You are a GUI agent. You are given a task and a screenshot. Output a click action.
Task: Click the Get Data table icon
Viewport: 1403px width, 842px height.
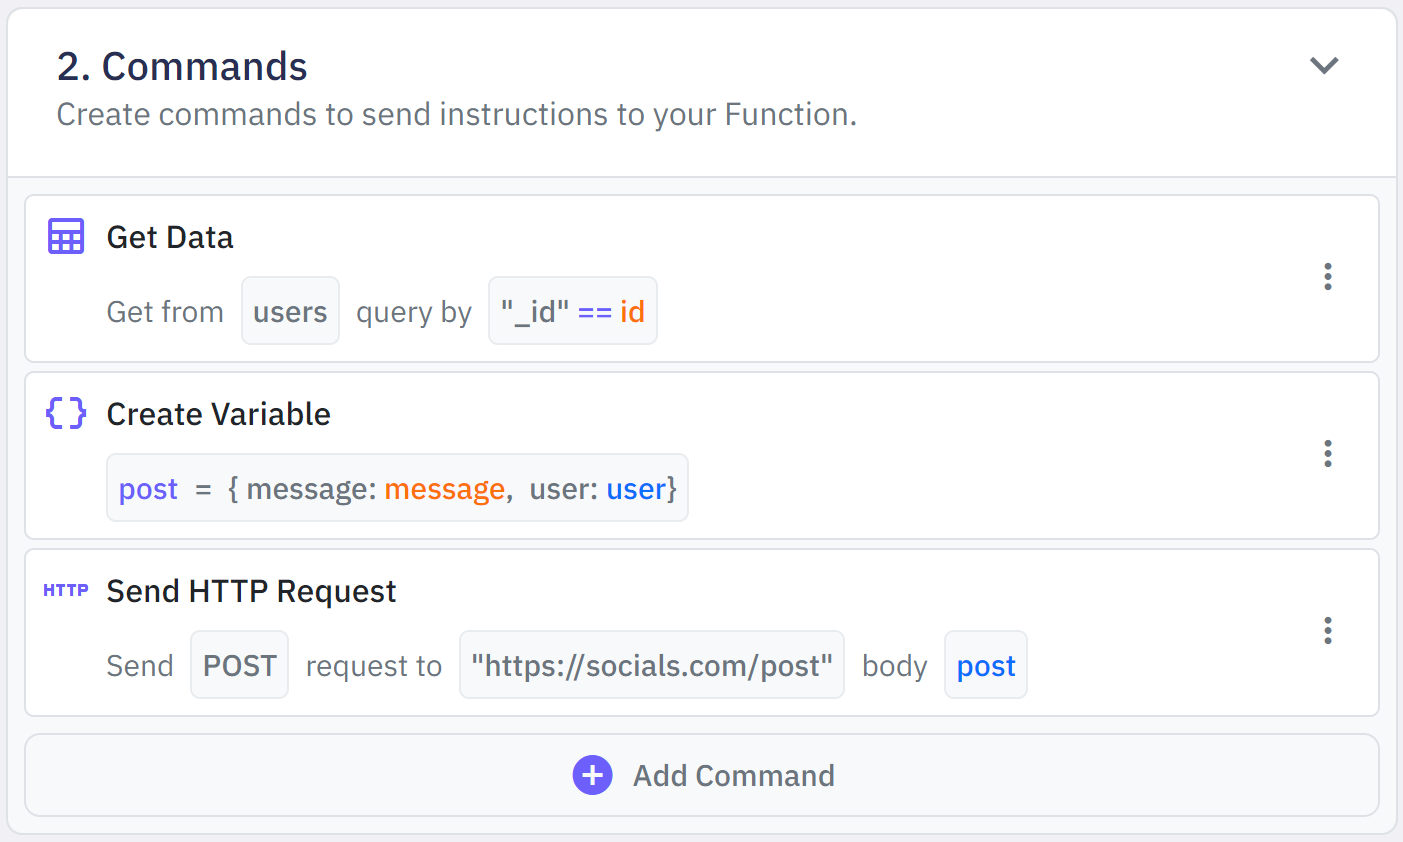point(66,237)
